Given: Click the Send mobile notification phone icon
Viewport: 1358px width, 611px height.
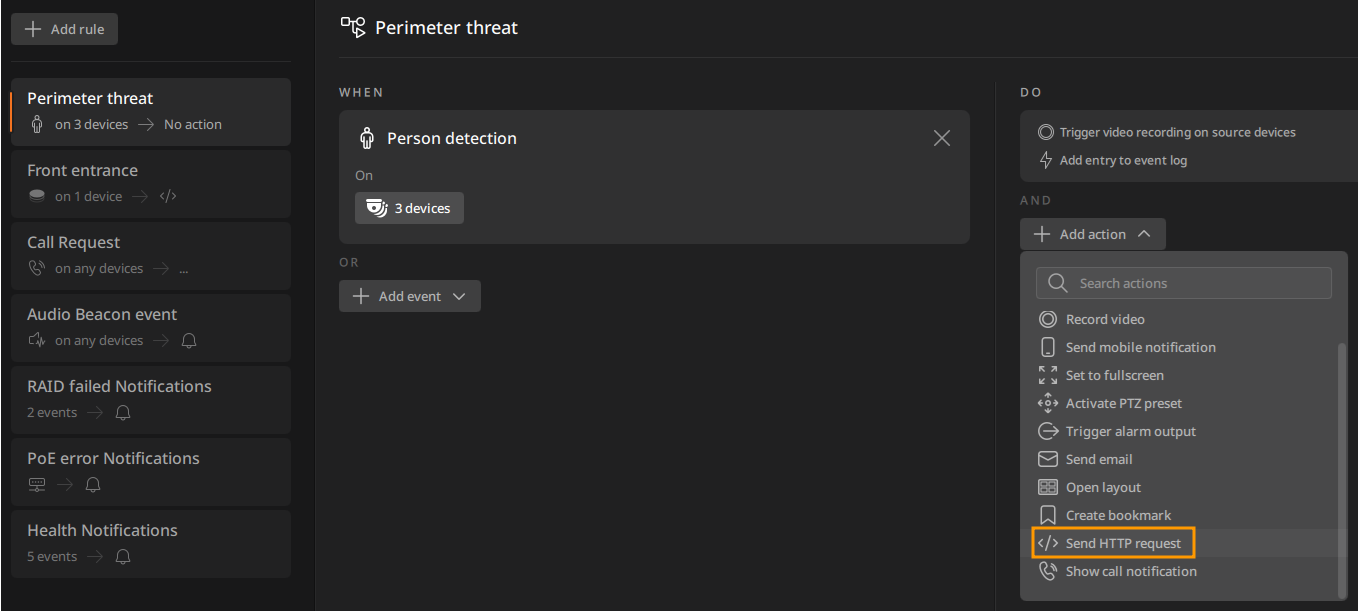Looking at the screenshot, I should tap(1048, 347).
